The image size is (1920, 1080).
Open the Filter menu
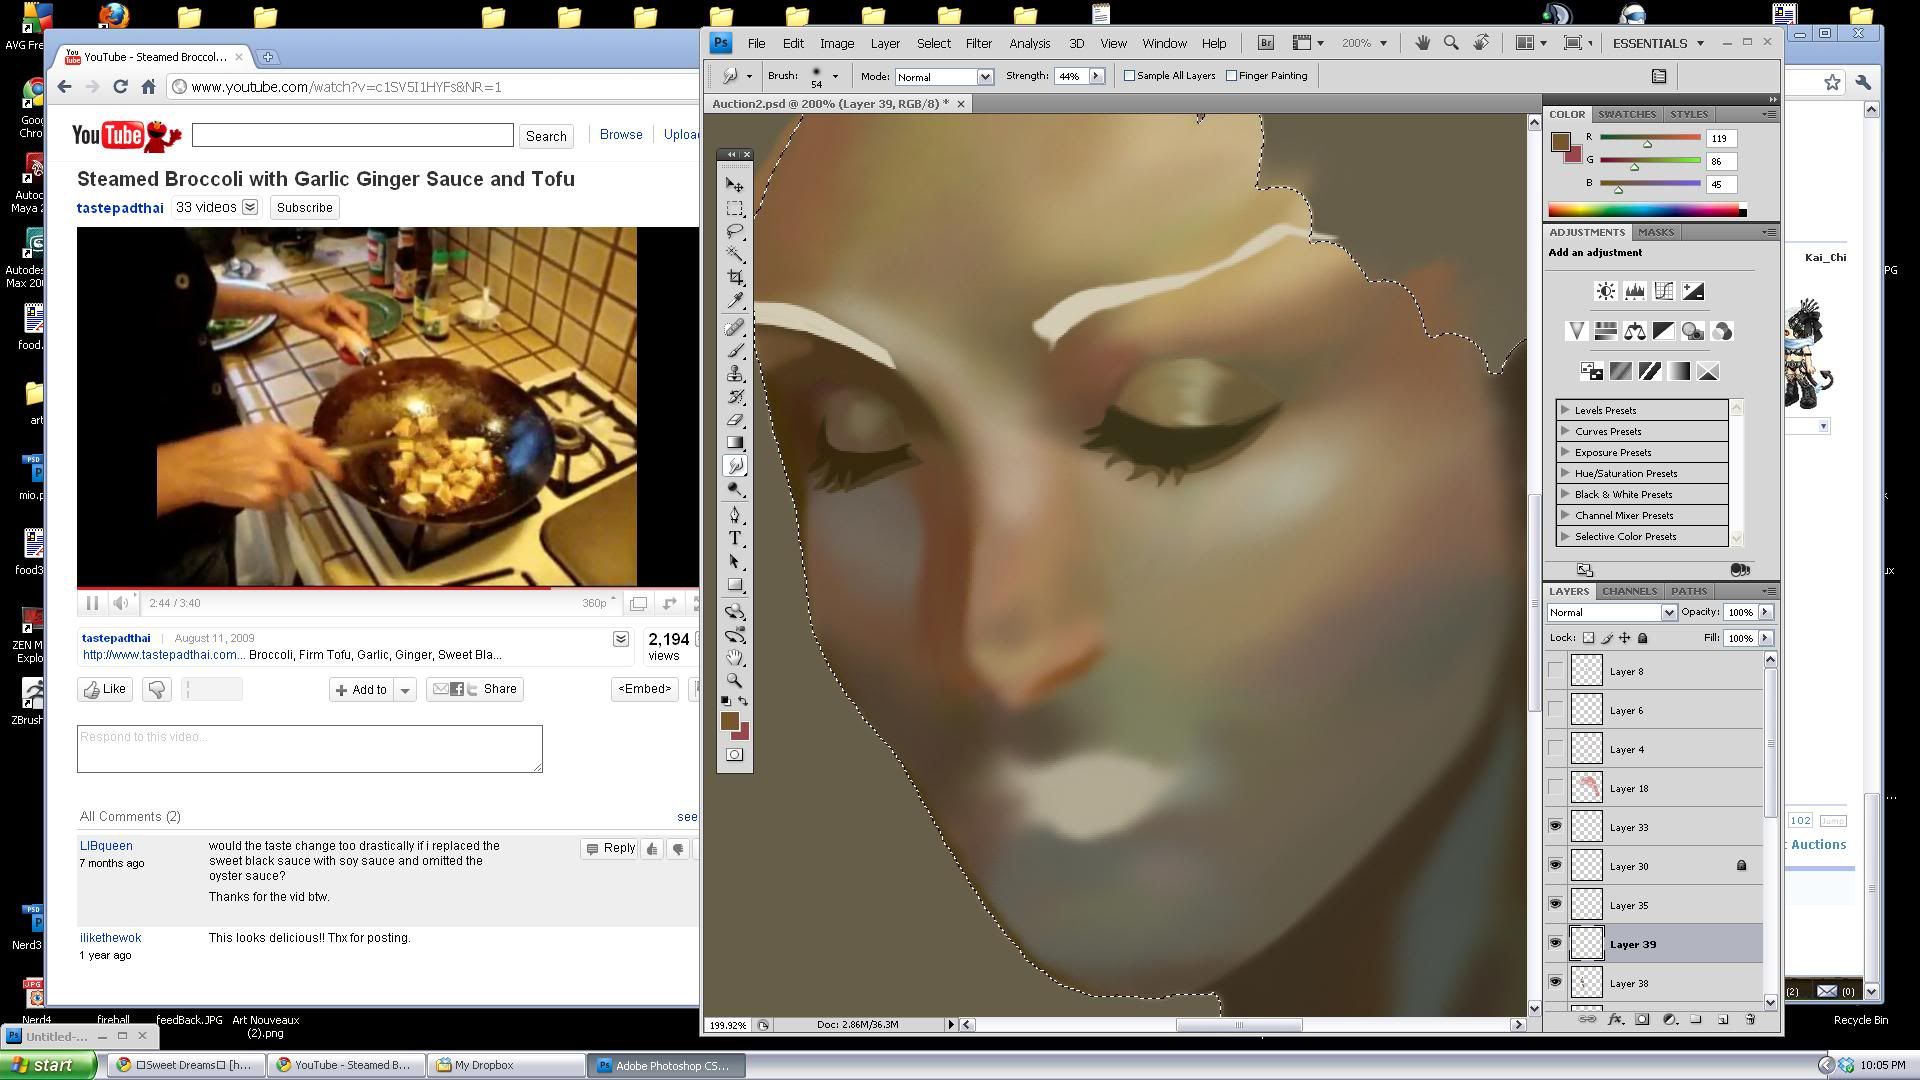pyautogui.click(x=978, y=43)
